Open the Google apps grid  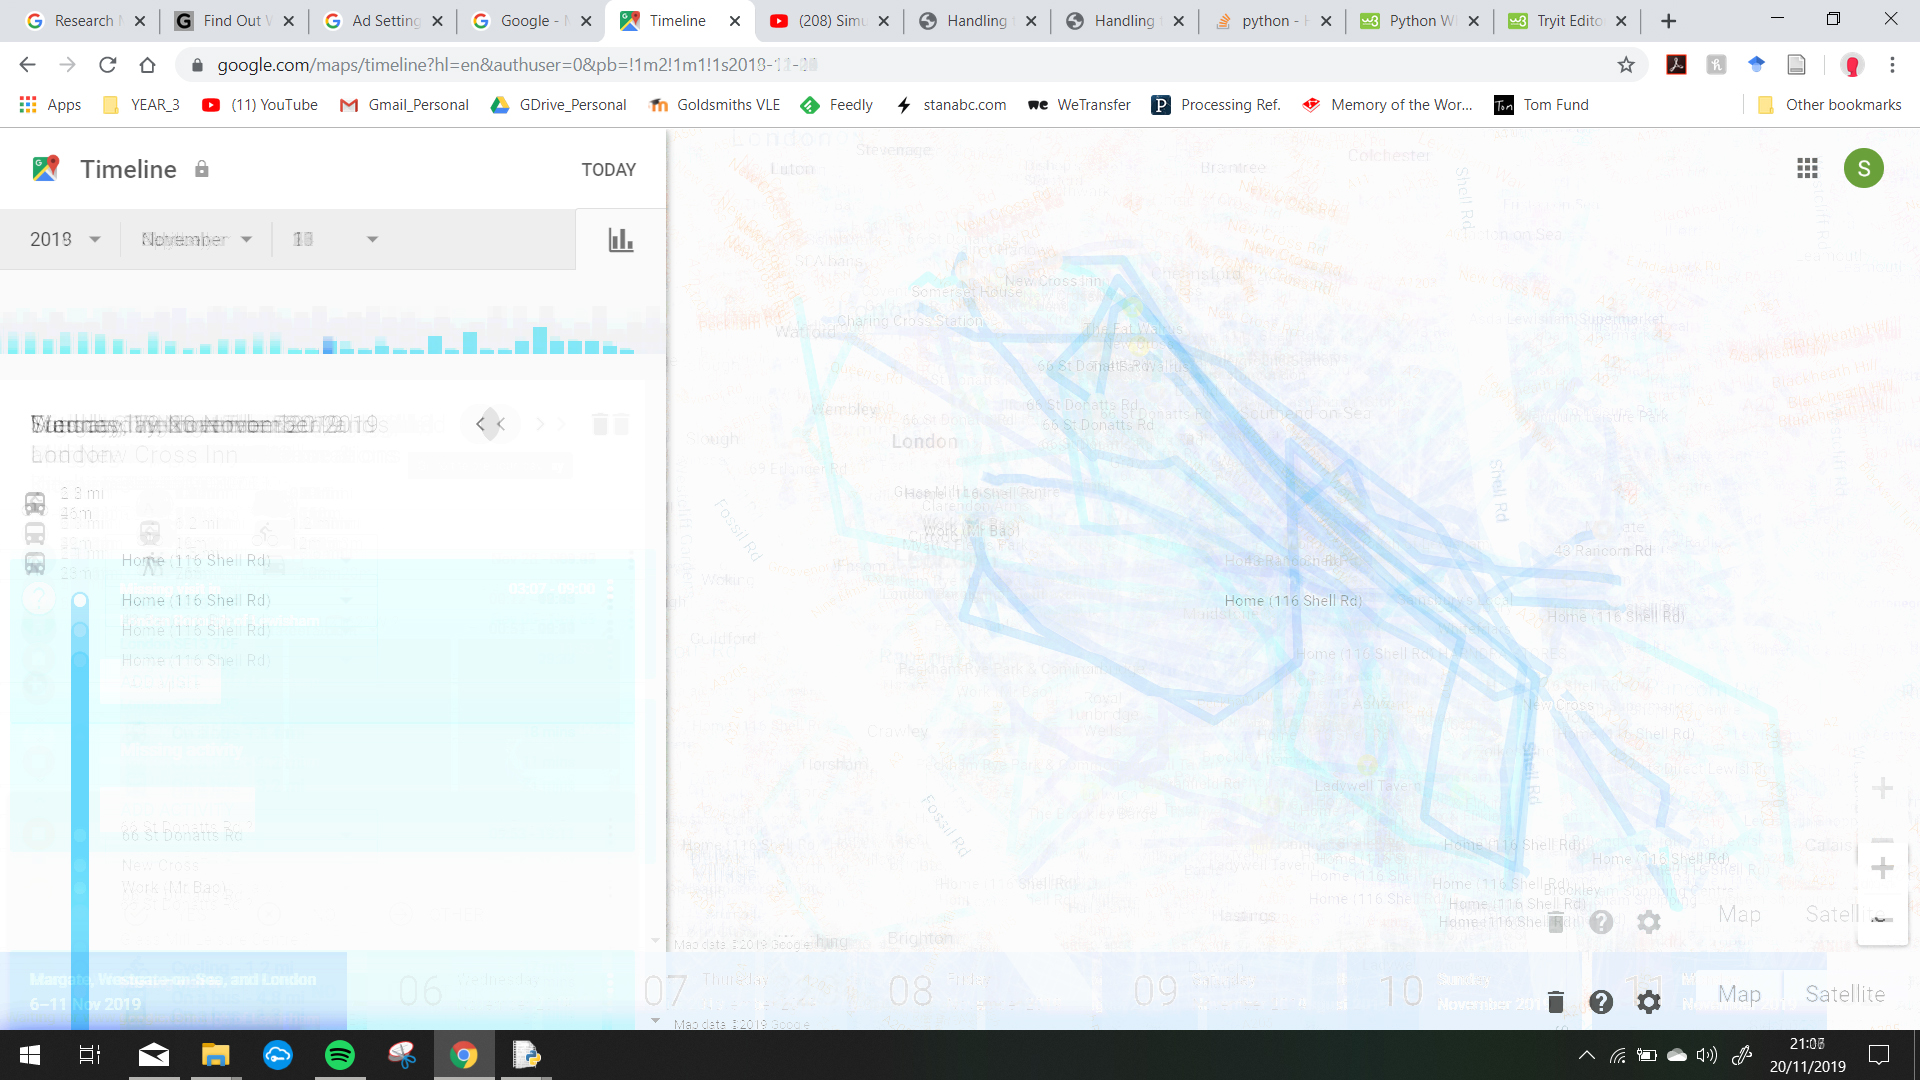pos(1807,168)
